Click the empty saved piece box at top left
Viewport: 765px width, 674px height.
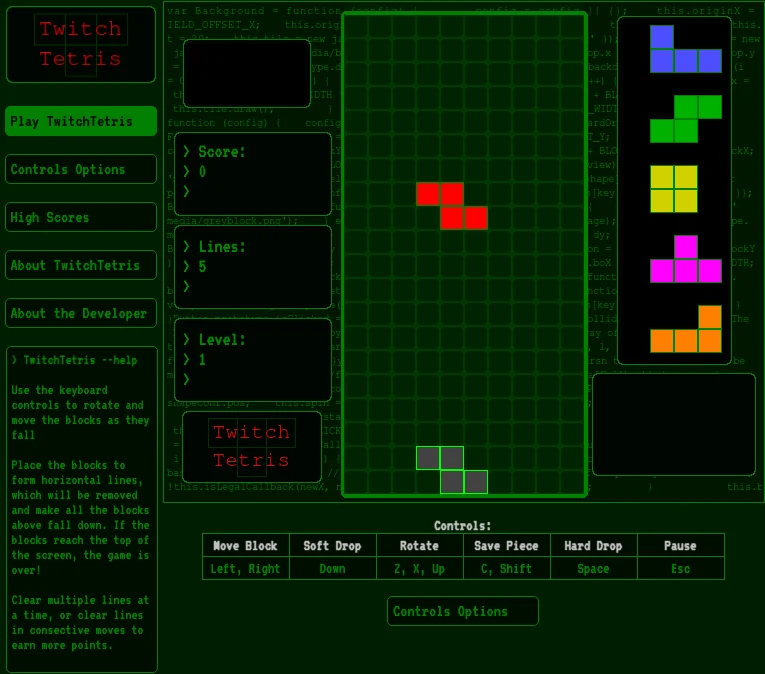[247, 74]
